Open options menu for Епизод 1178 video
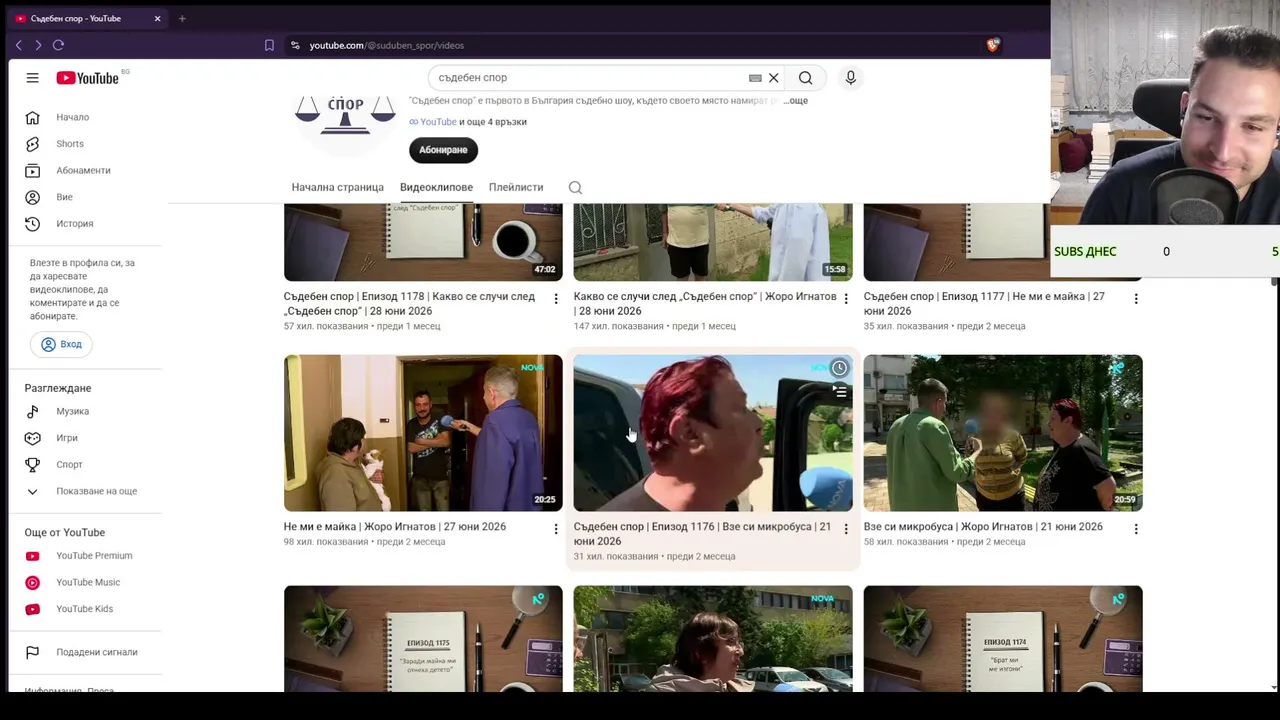 (x=556, y=298)
